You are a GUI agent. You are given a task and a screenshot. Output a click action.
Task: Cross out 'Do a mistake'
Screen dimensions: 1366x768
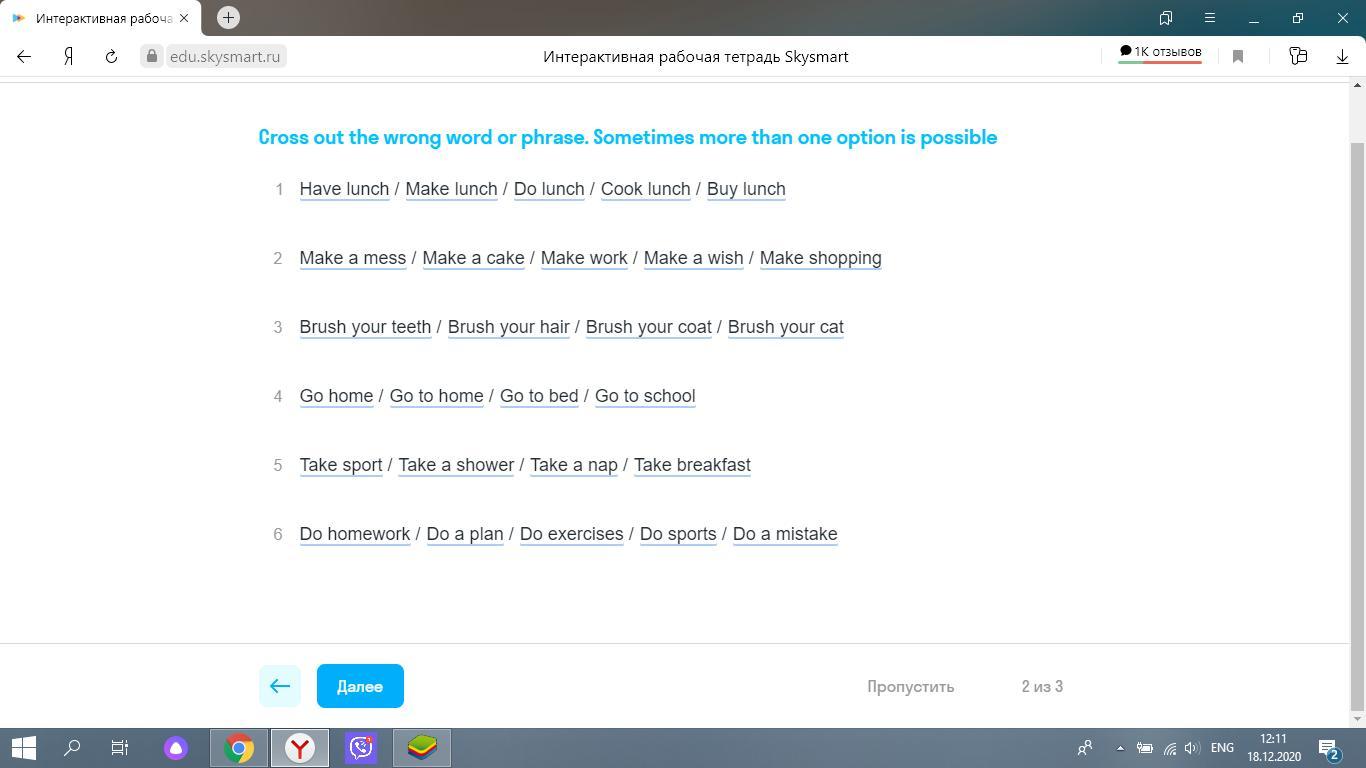click(x=785, y=534)
